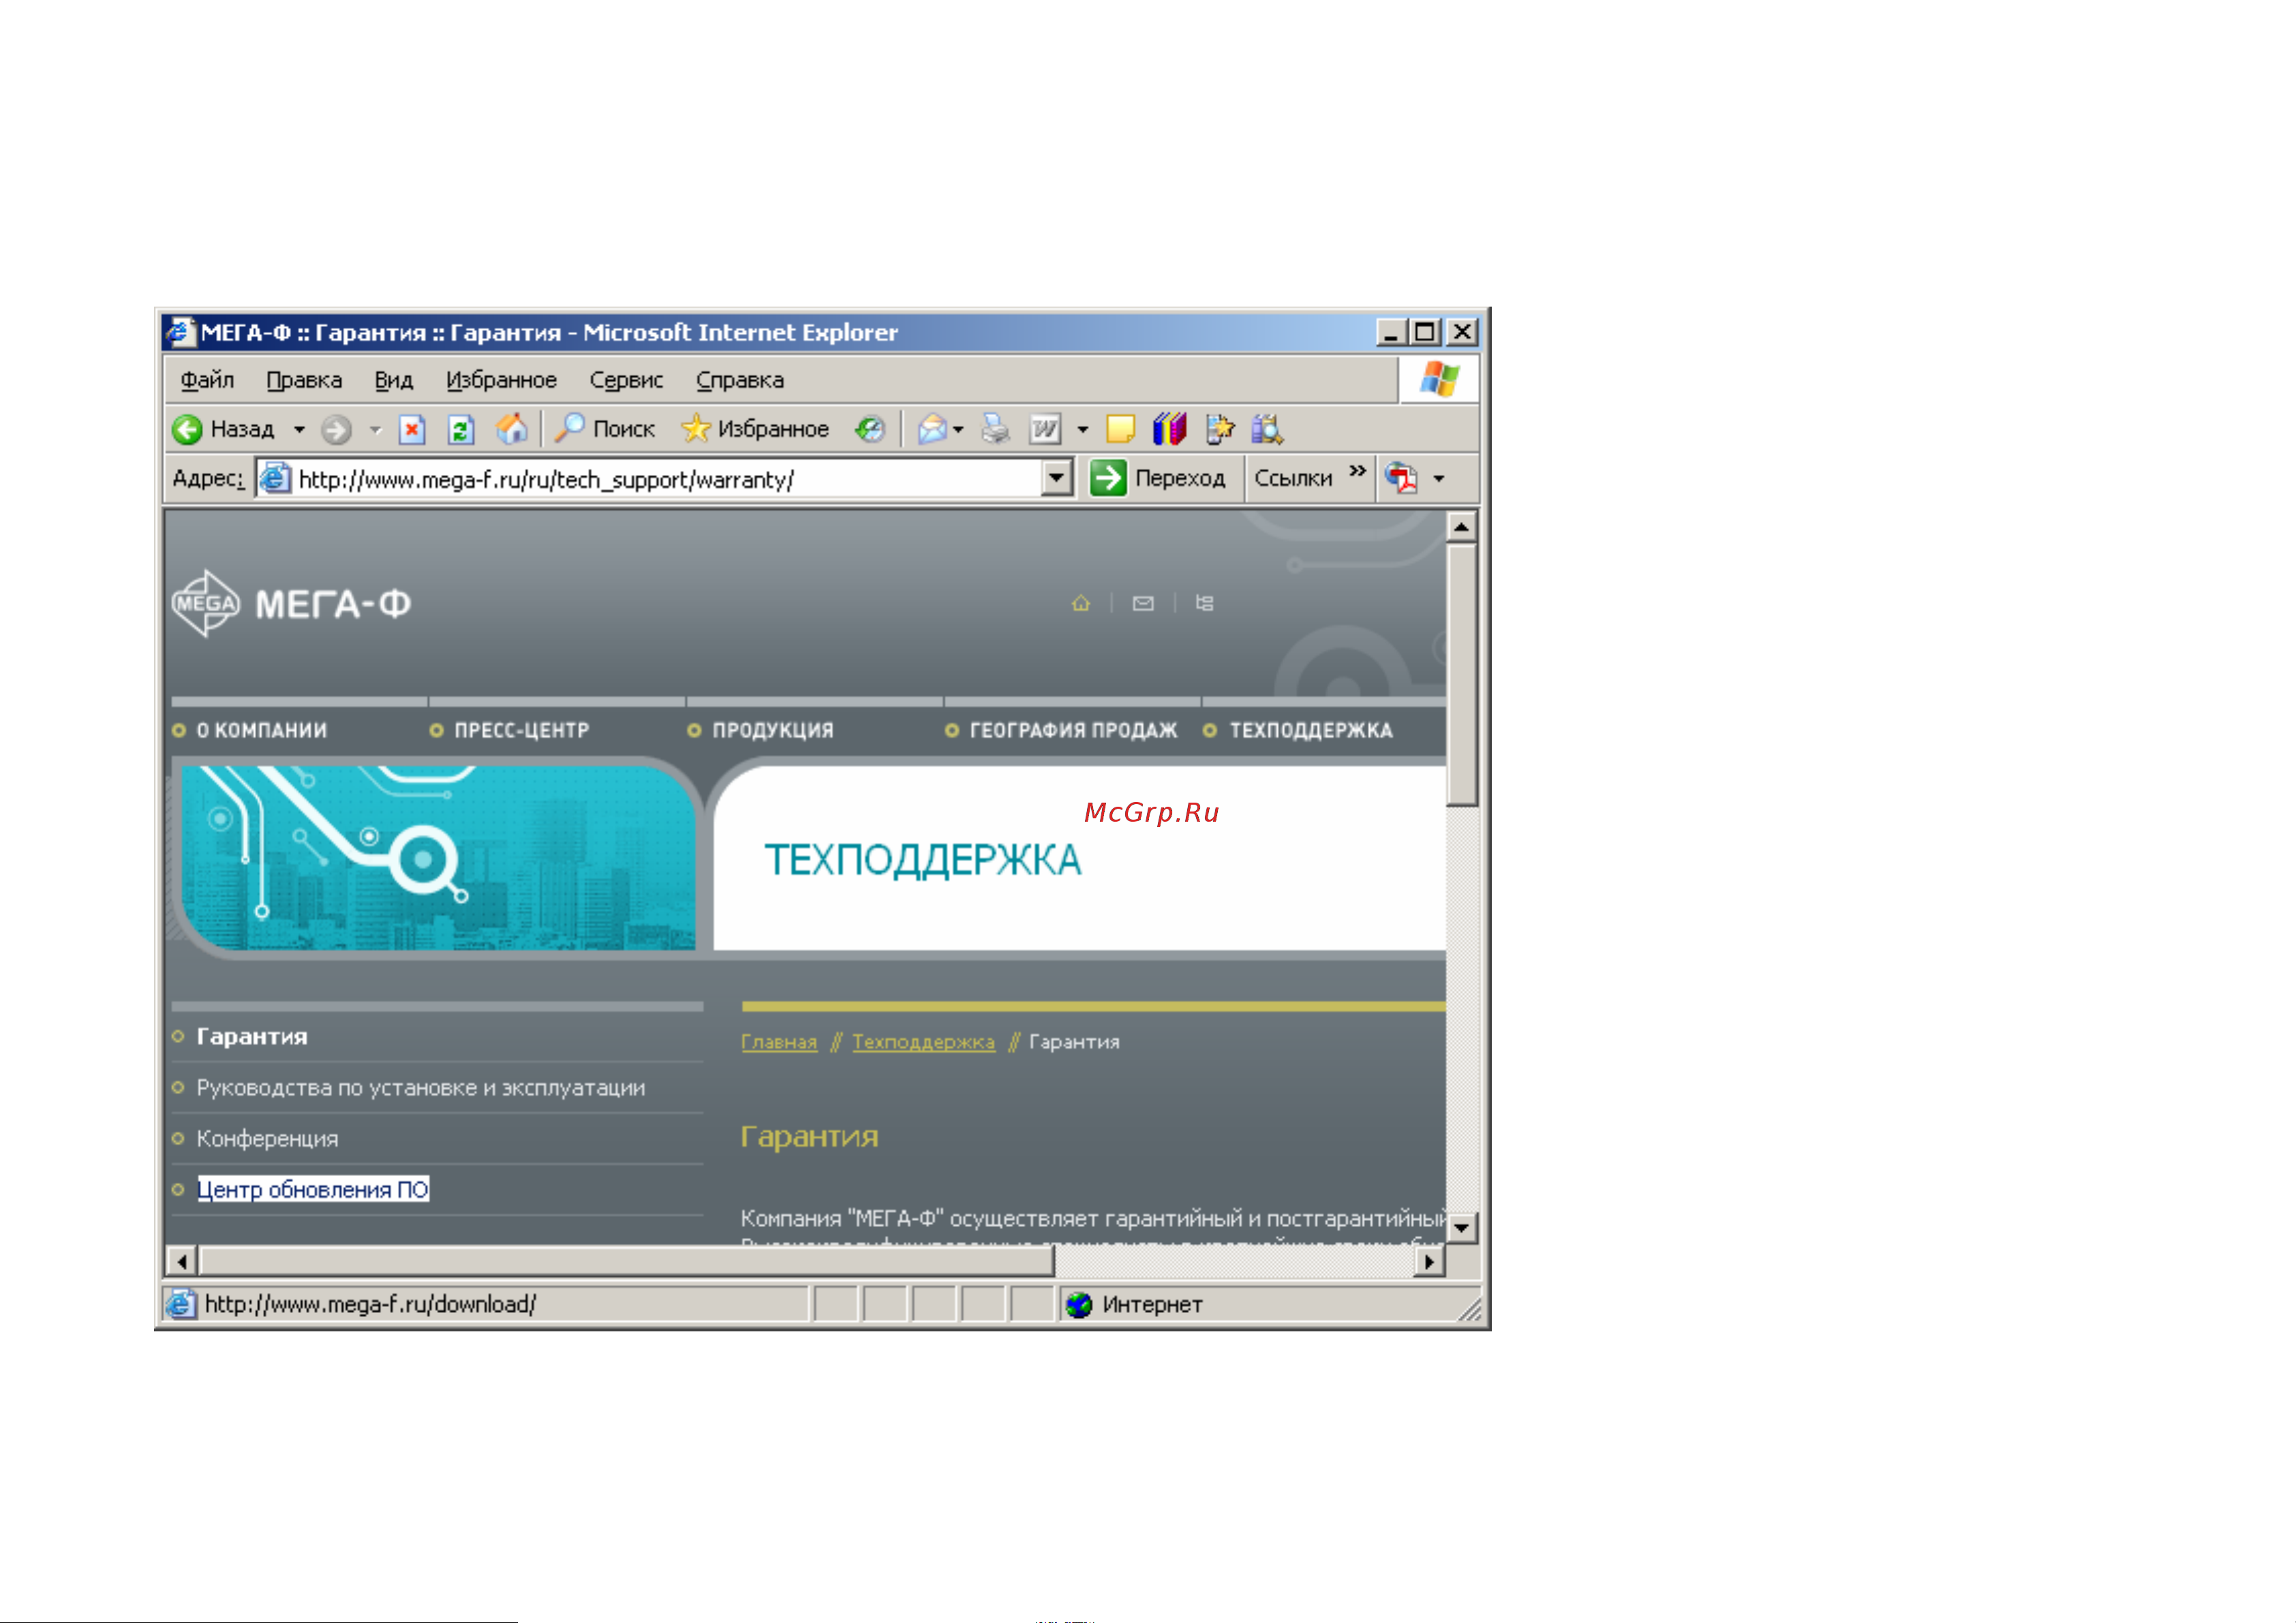Click the Print icon in toolbar
2296x1623 pixels.
(995, 429)
